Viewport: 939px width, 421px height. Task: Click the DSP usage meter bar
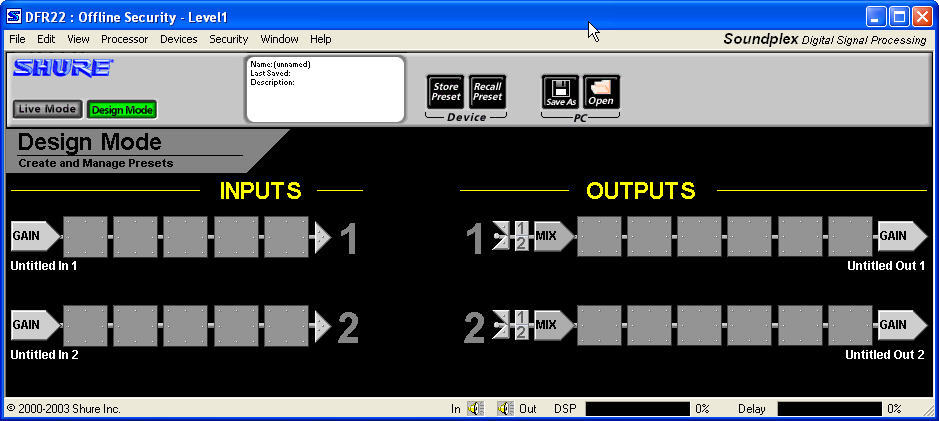click(x=638, y=409)
